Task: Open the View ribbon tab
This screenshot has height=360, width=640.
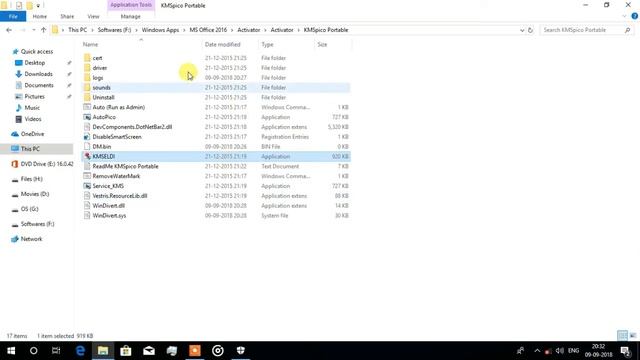Action: click(x=93, y=16)
